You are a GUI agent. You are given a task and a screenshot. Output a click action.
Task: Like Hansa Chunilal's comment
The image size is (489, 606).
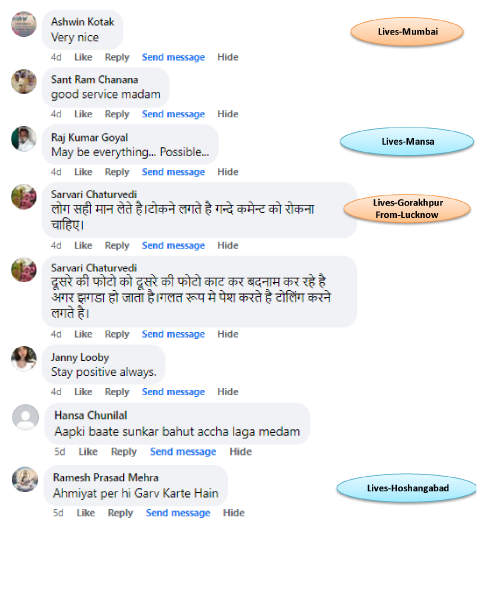coord(88,451)
